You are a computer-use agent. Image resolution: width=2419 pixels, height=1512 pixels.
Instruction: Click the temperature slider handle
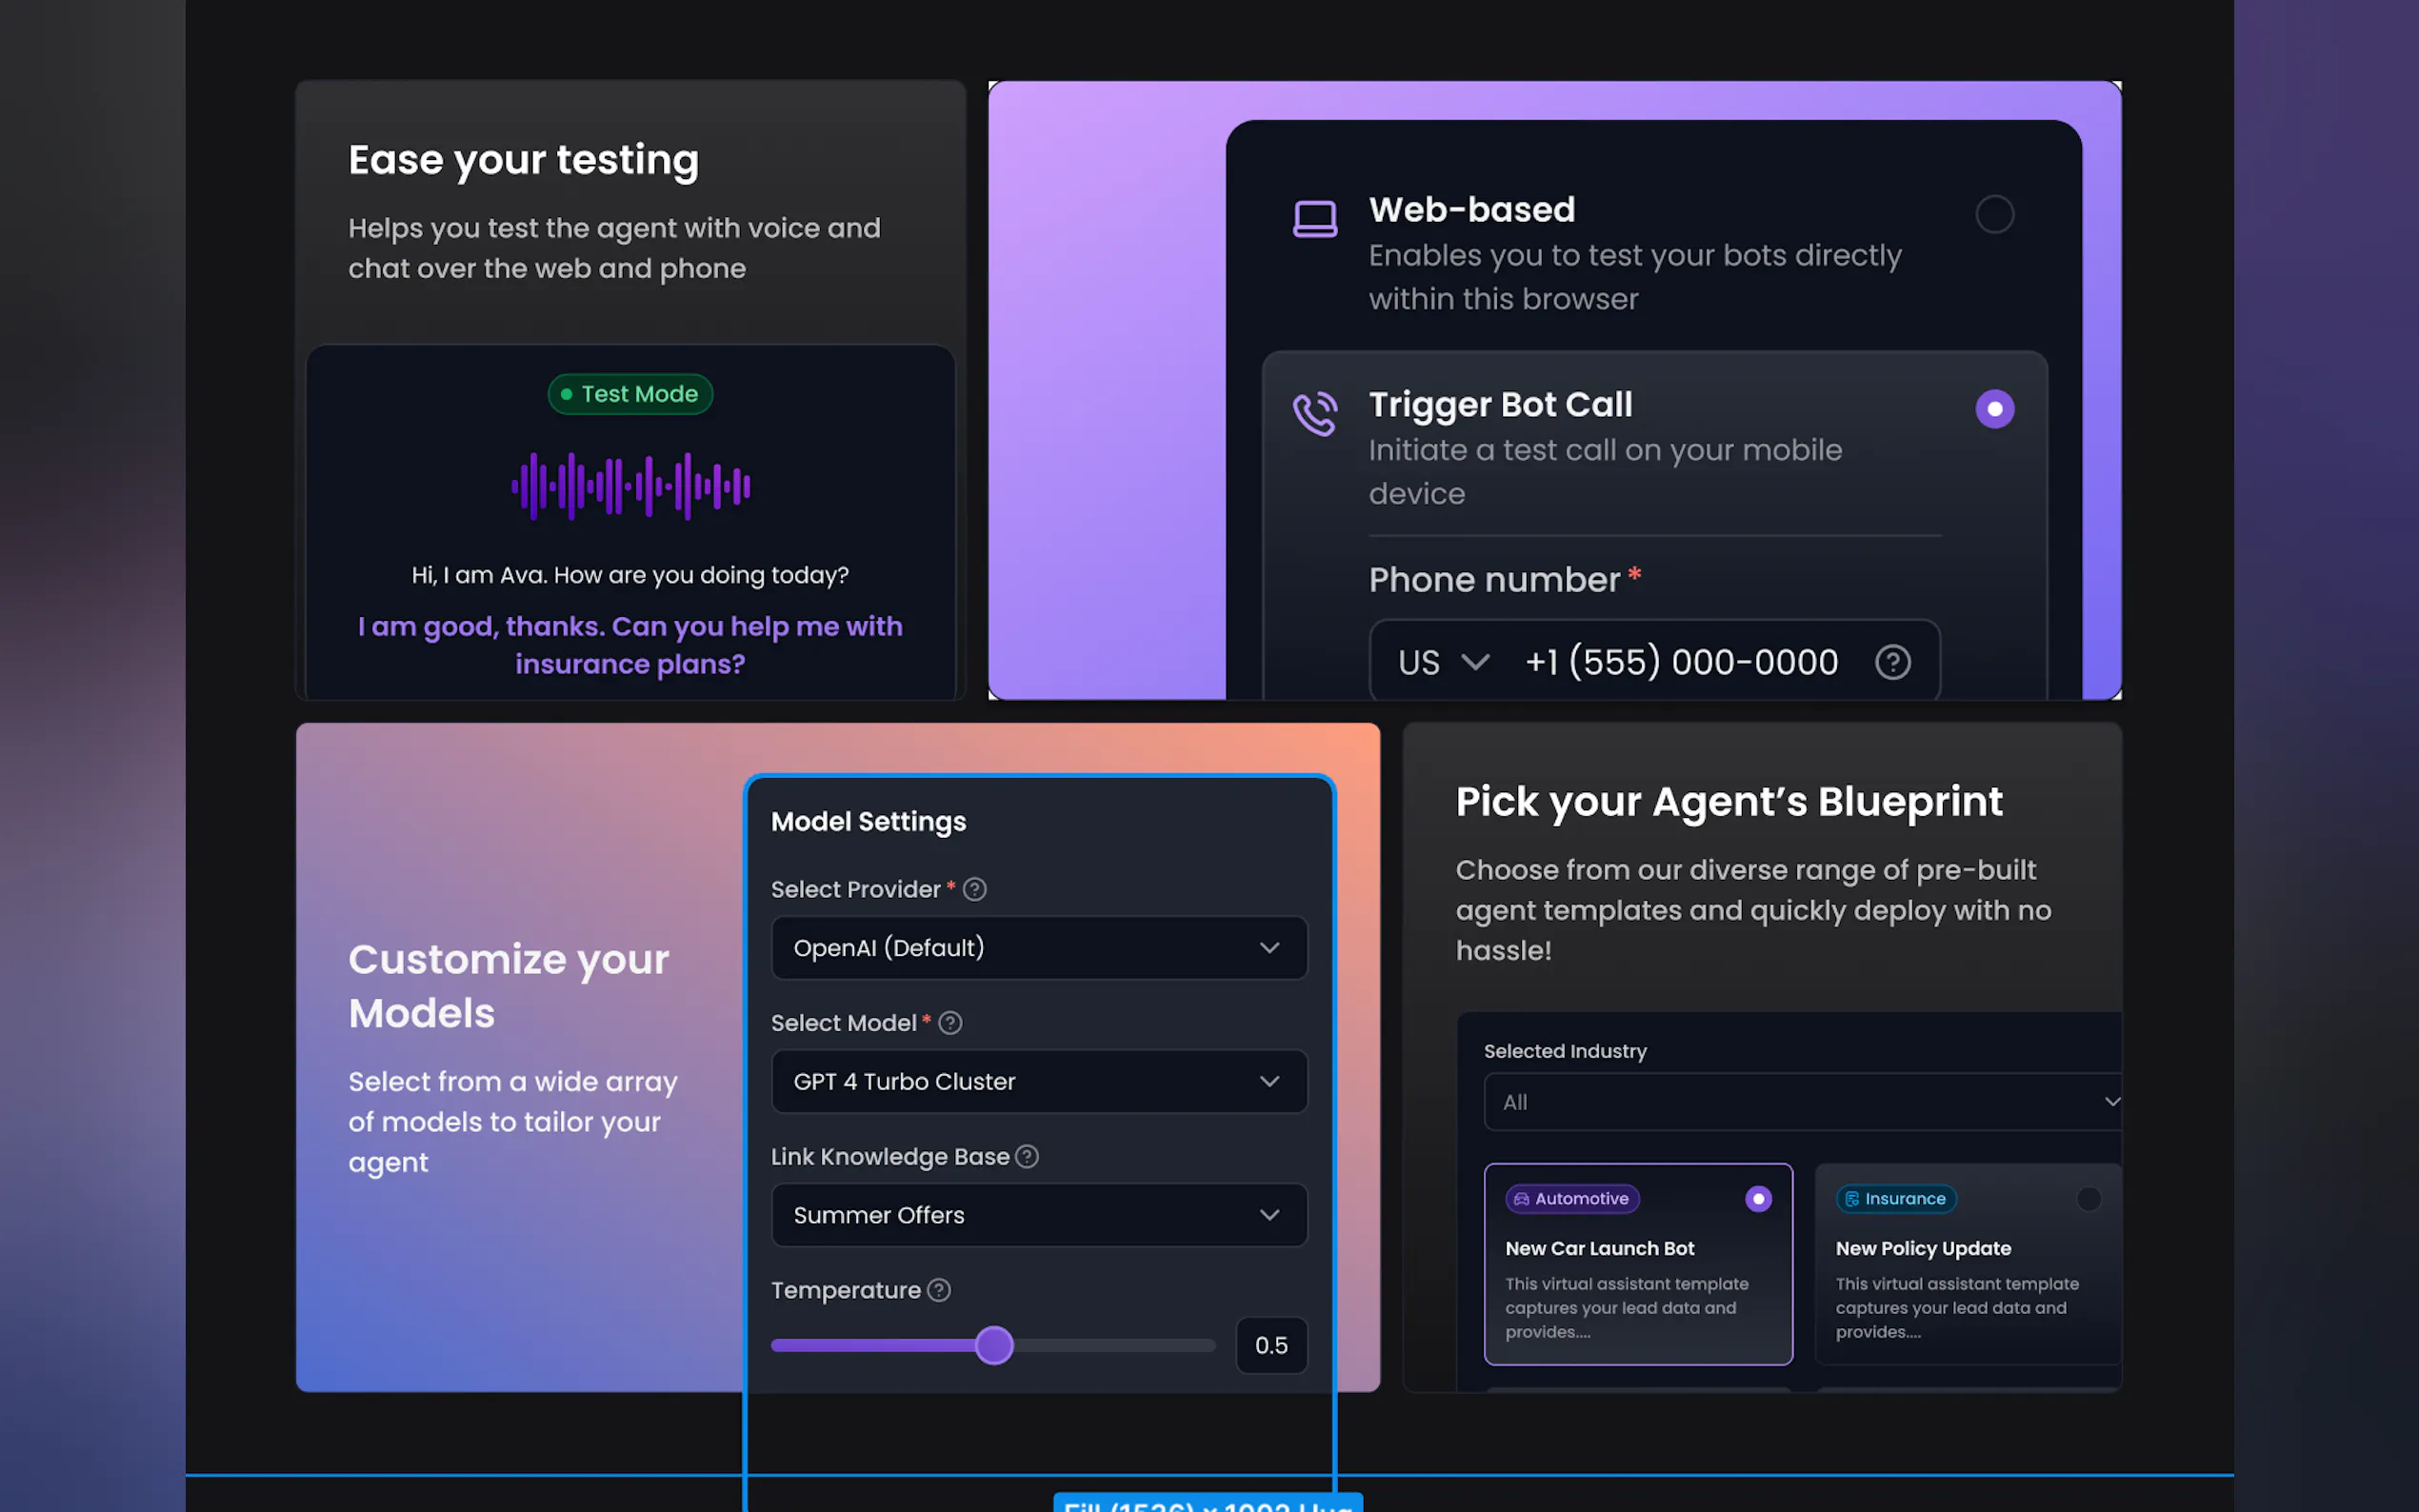tap(994, 1346)
